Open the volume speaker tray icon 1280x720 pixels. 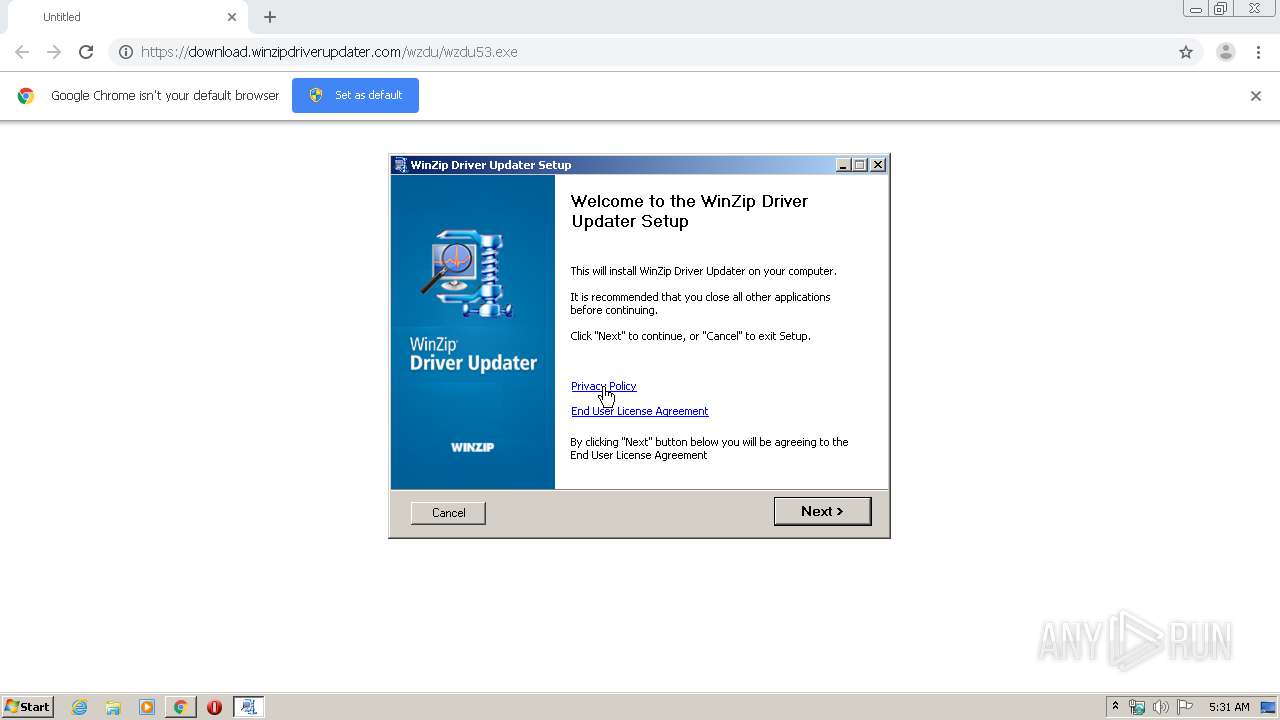1161,707
